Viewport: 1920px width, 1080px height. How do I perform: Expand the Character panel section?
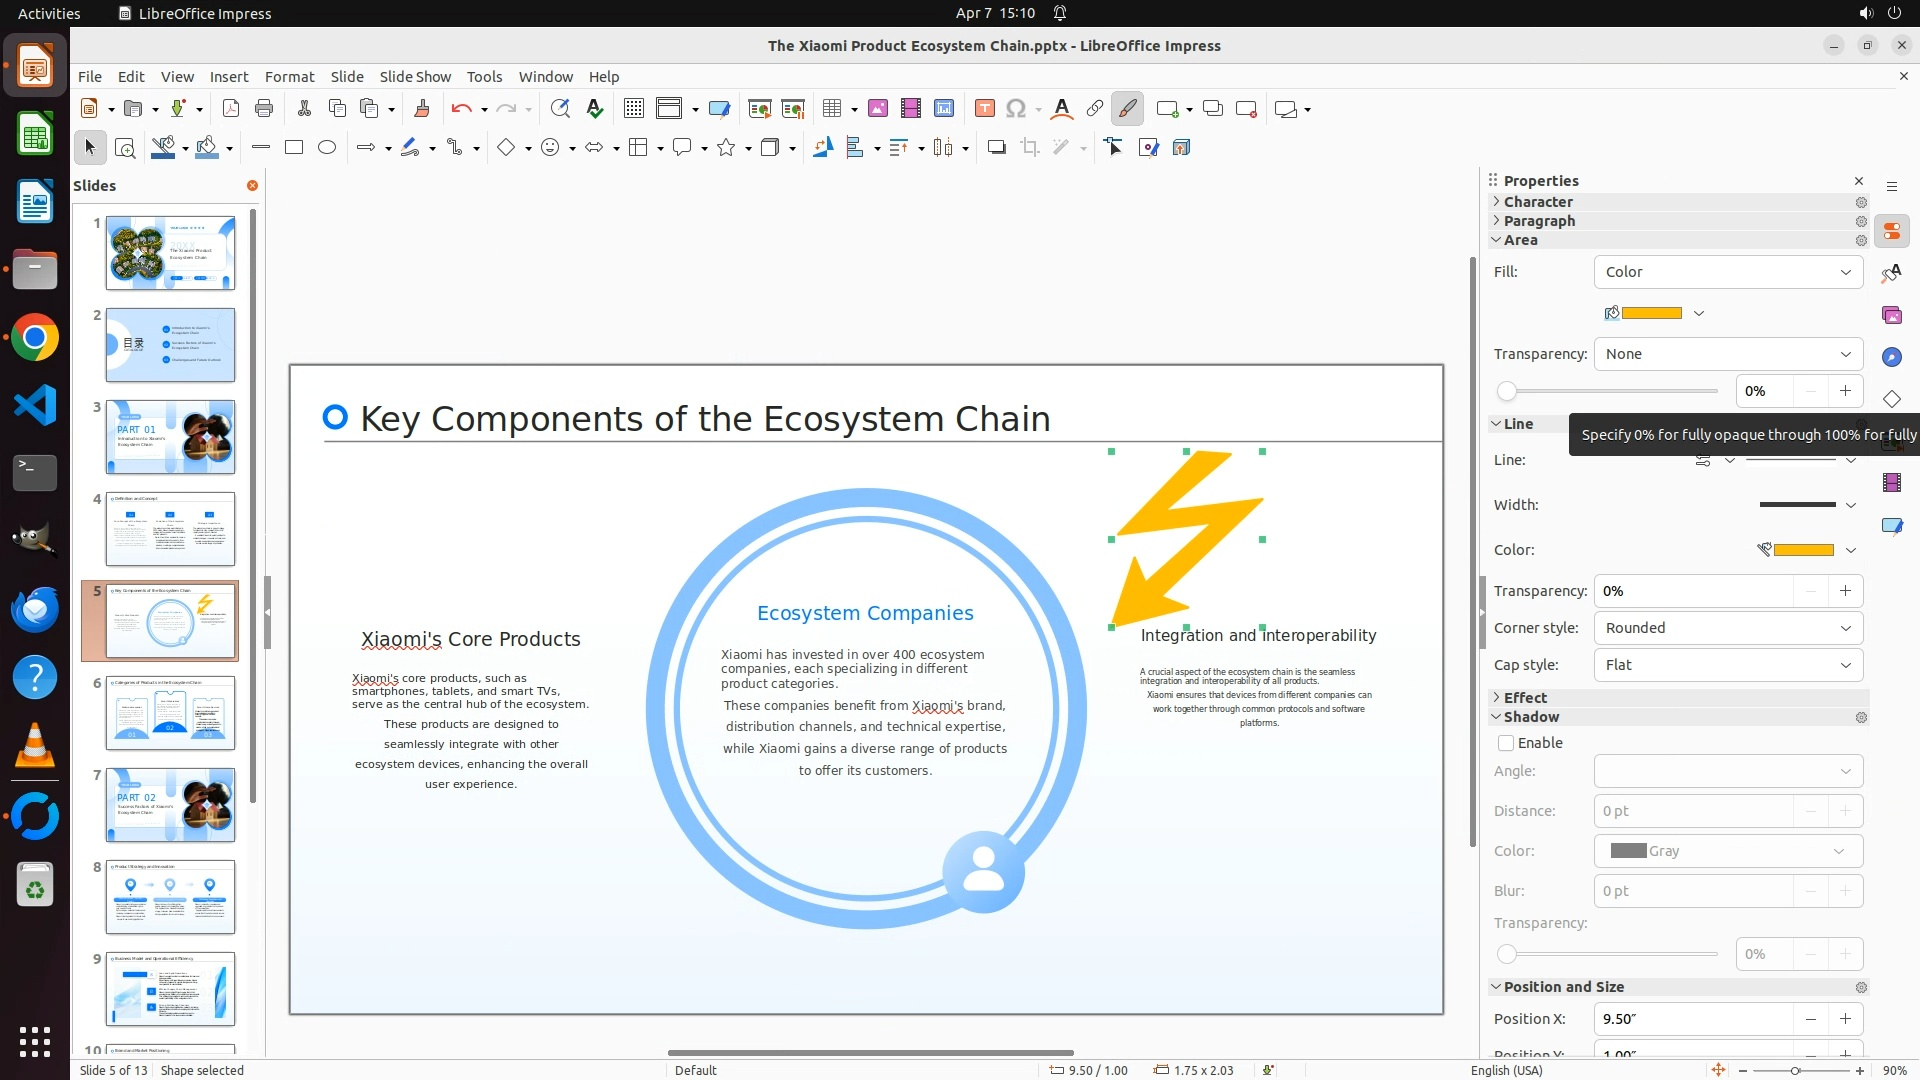(x=1538, y=202)
